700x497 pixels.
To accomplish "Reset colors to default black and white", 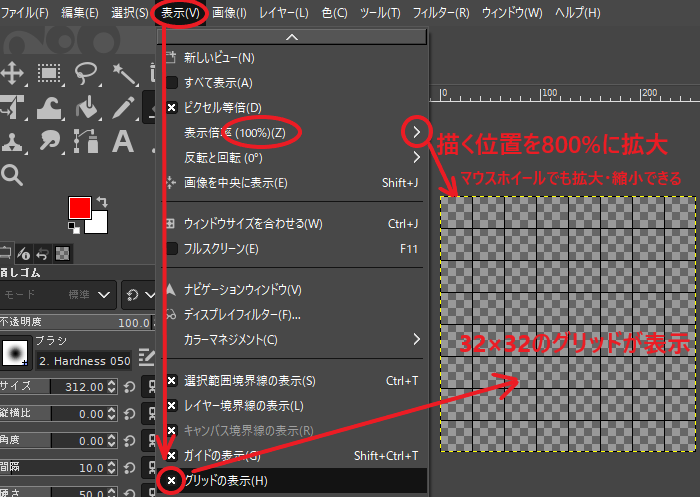I will [x=74, y=228].
